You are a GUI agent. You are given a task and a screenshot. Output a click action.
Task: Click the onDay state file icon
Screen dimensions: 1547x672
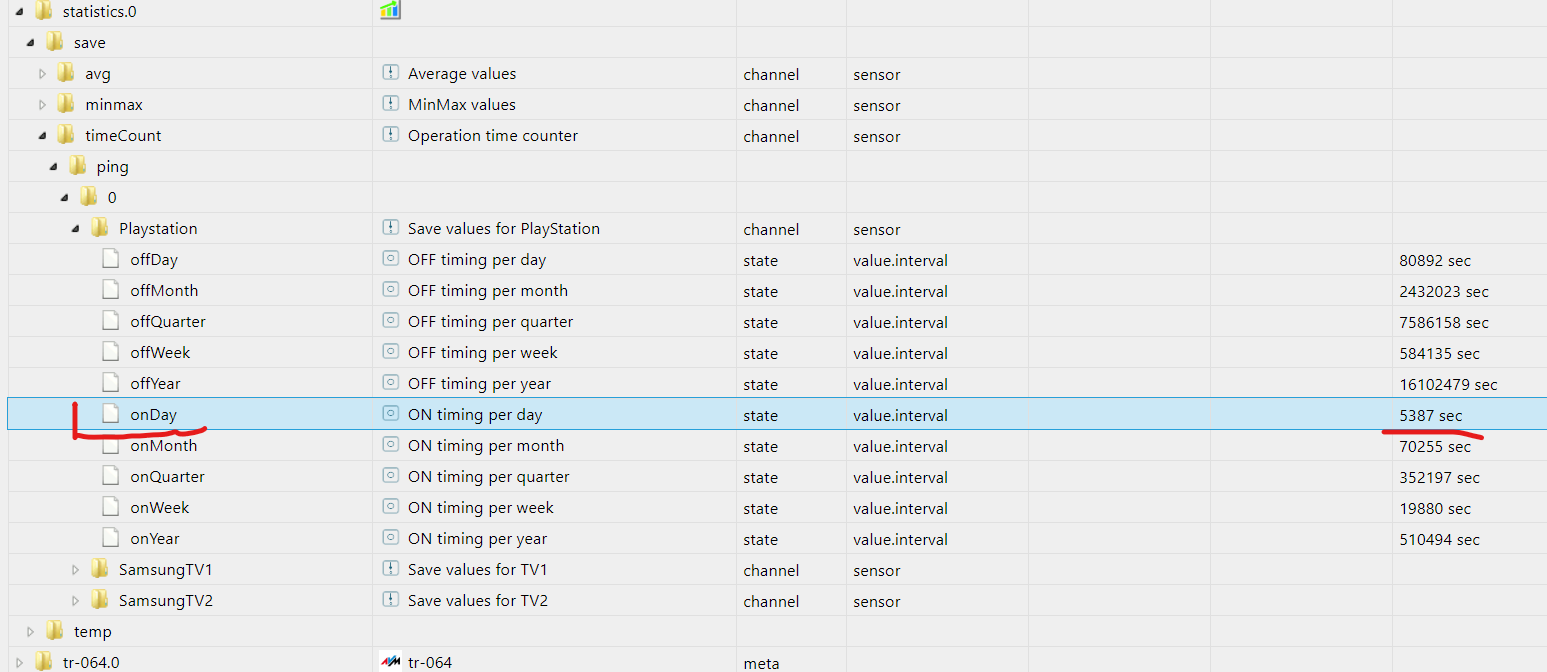[x=111, y=414]
